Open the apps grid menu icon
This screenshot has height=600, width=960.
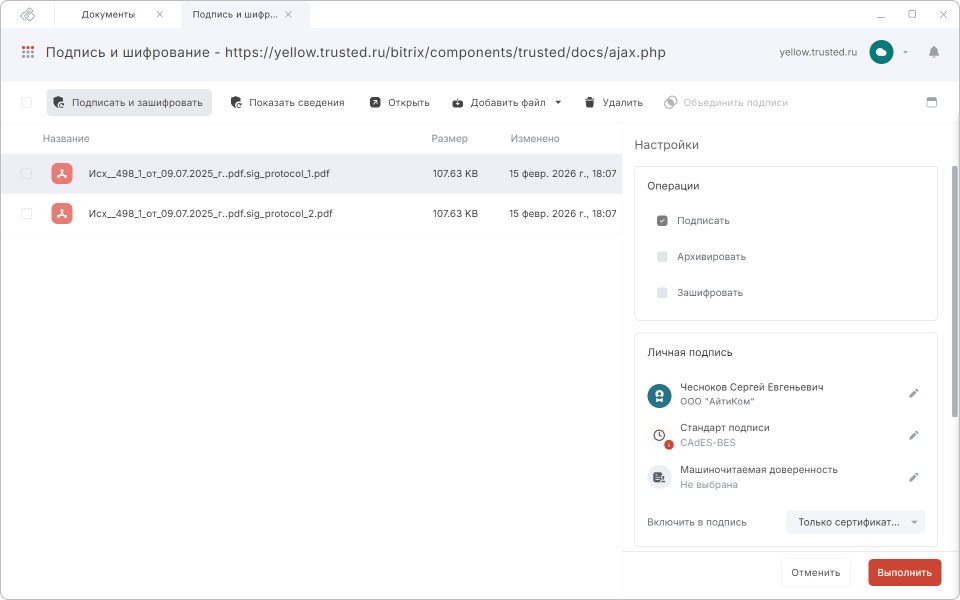(28, 52)
